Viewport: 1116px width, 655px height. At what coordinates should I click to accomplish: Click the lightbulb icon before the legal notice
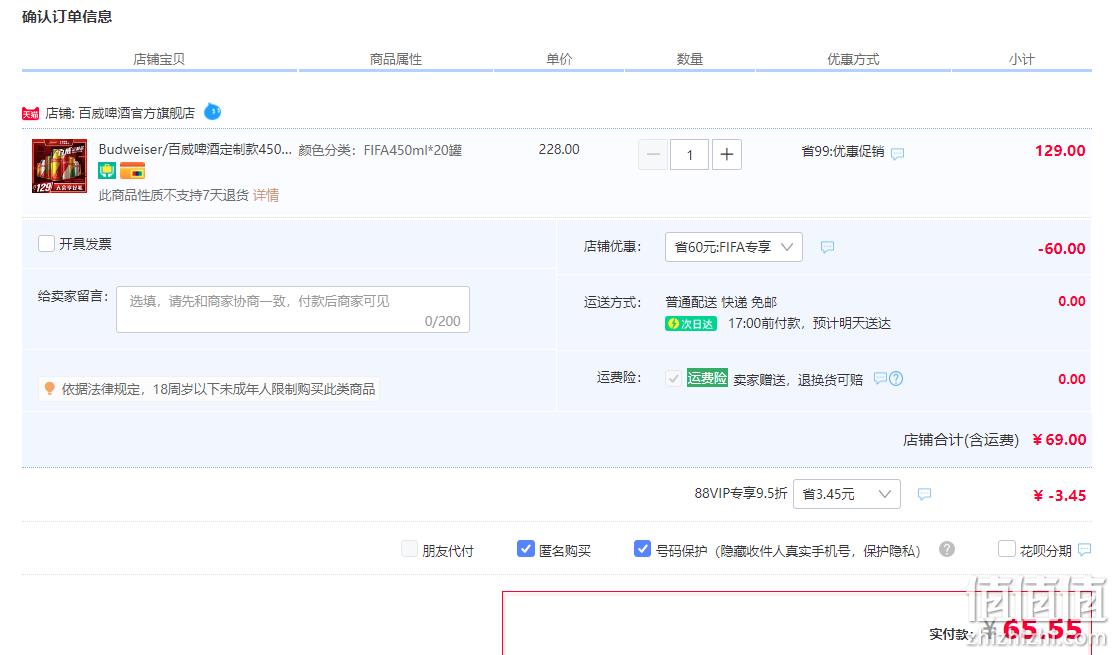pyautogui.click(x=49, y=388)
